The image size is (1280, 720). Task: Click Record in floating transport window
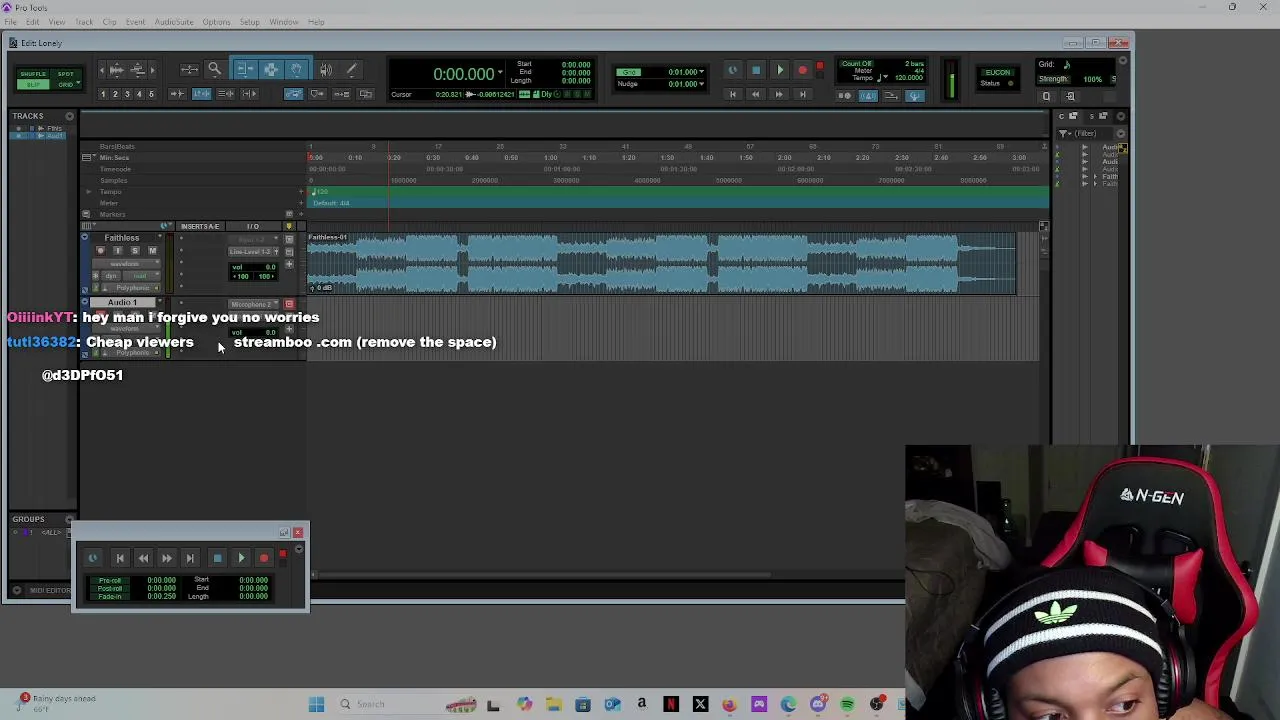264,558
